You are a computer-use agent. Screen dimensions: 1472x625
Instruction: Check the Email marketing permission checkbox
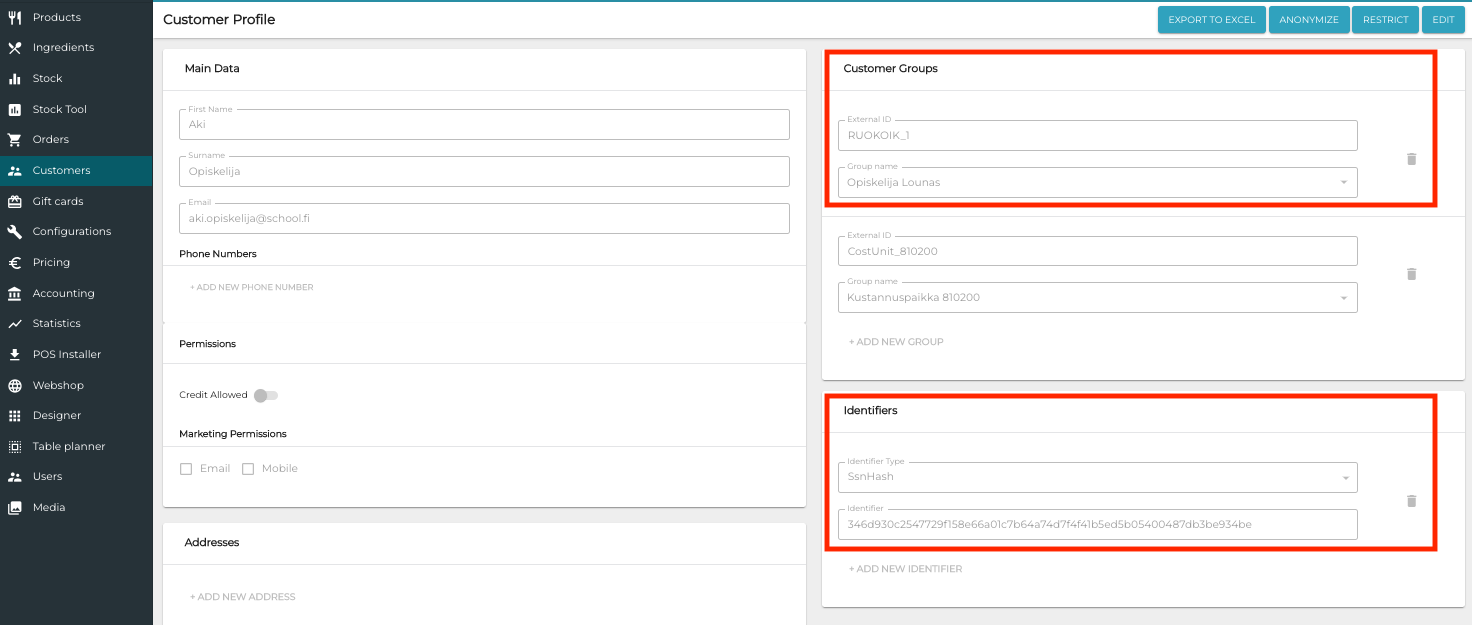pyautogui.click(x=186, y=469)
